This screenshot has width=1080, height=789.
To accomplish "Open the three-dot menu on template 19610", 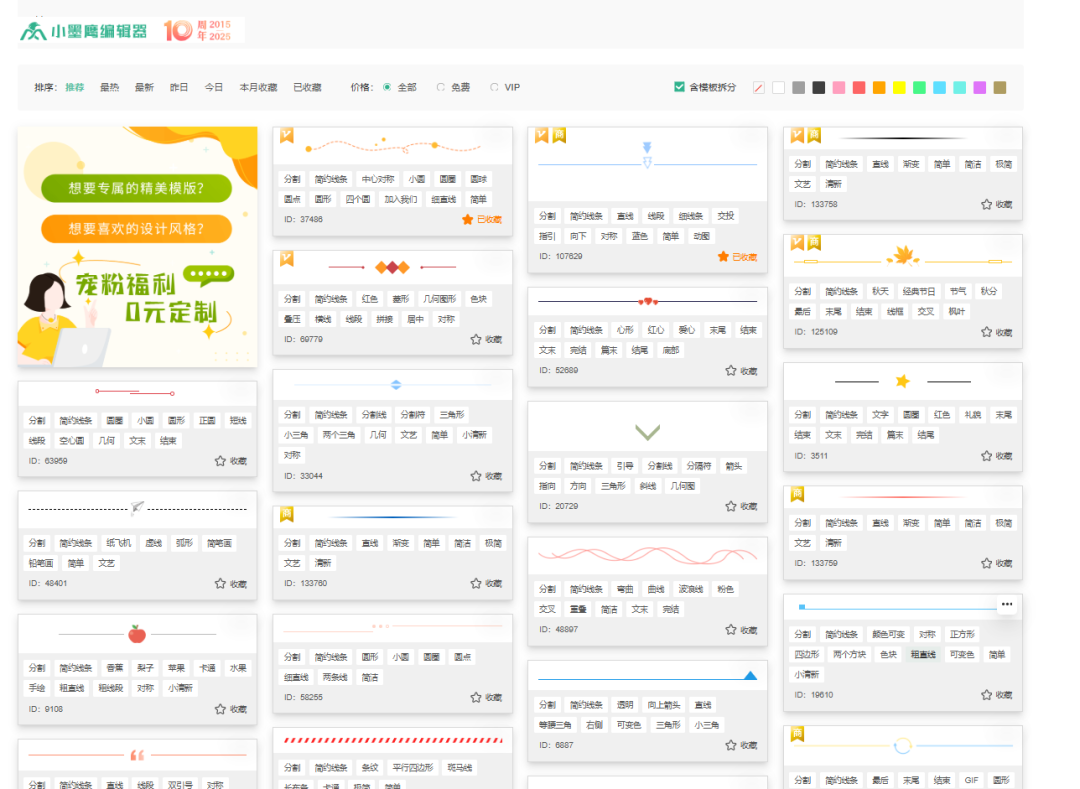I will (x=1007, y=604).
